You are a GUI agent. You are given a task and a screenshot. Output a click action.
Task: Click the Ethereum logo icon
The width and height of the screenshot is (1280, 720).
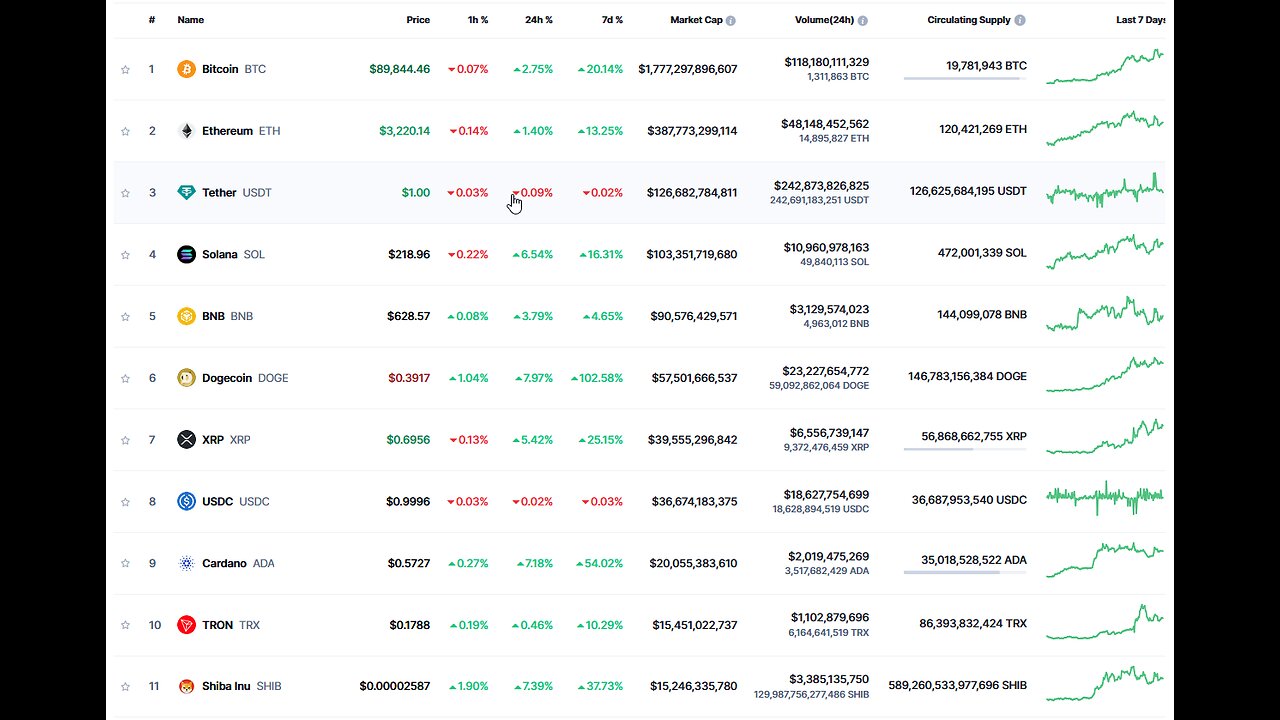coord(186,131)
